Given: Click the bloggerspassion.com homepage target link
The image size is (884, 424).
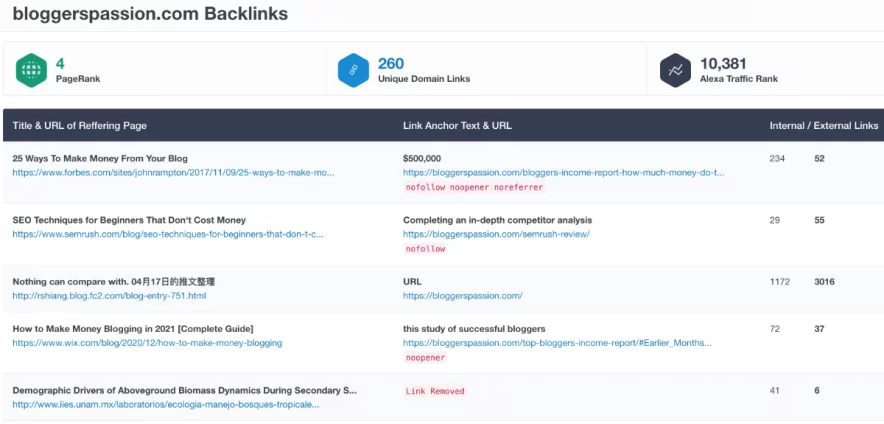Looking at the screenshot, I should [x=463, y=295].
